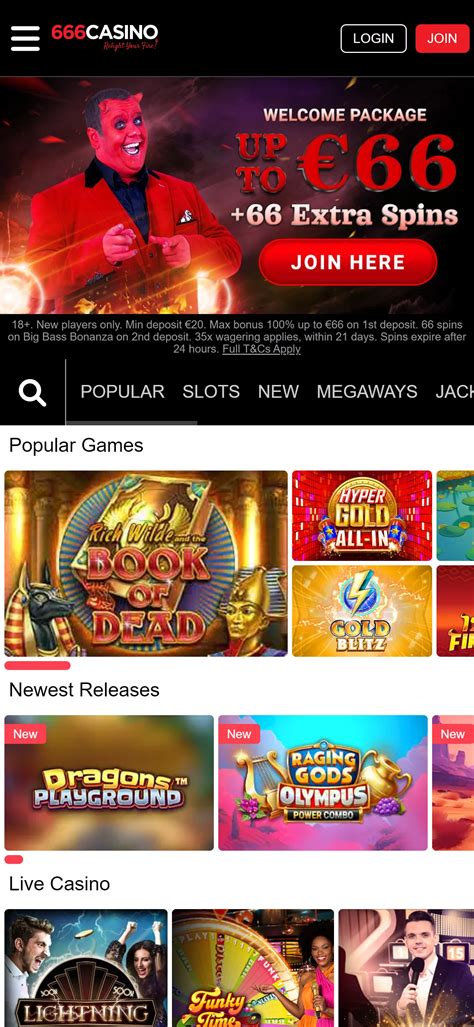The width and height of the screenshot is (474, 1027).
Task: Open Hyper Gold All-In game tile
Action: 362,515
